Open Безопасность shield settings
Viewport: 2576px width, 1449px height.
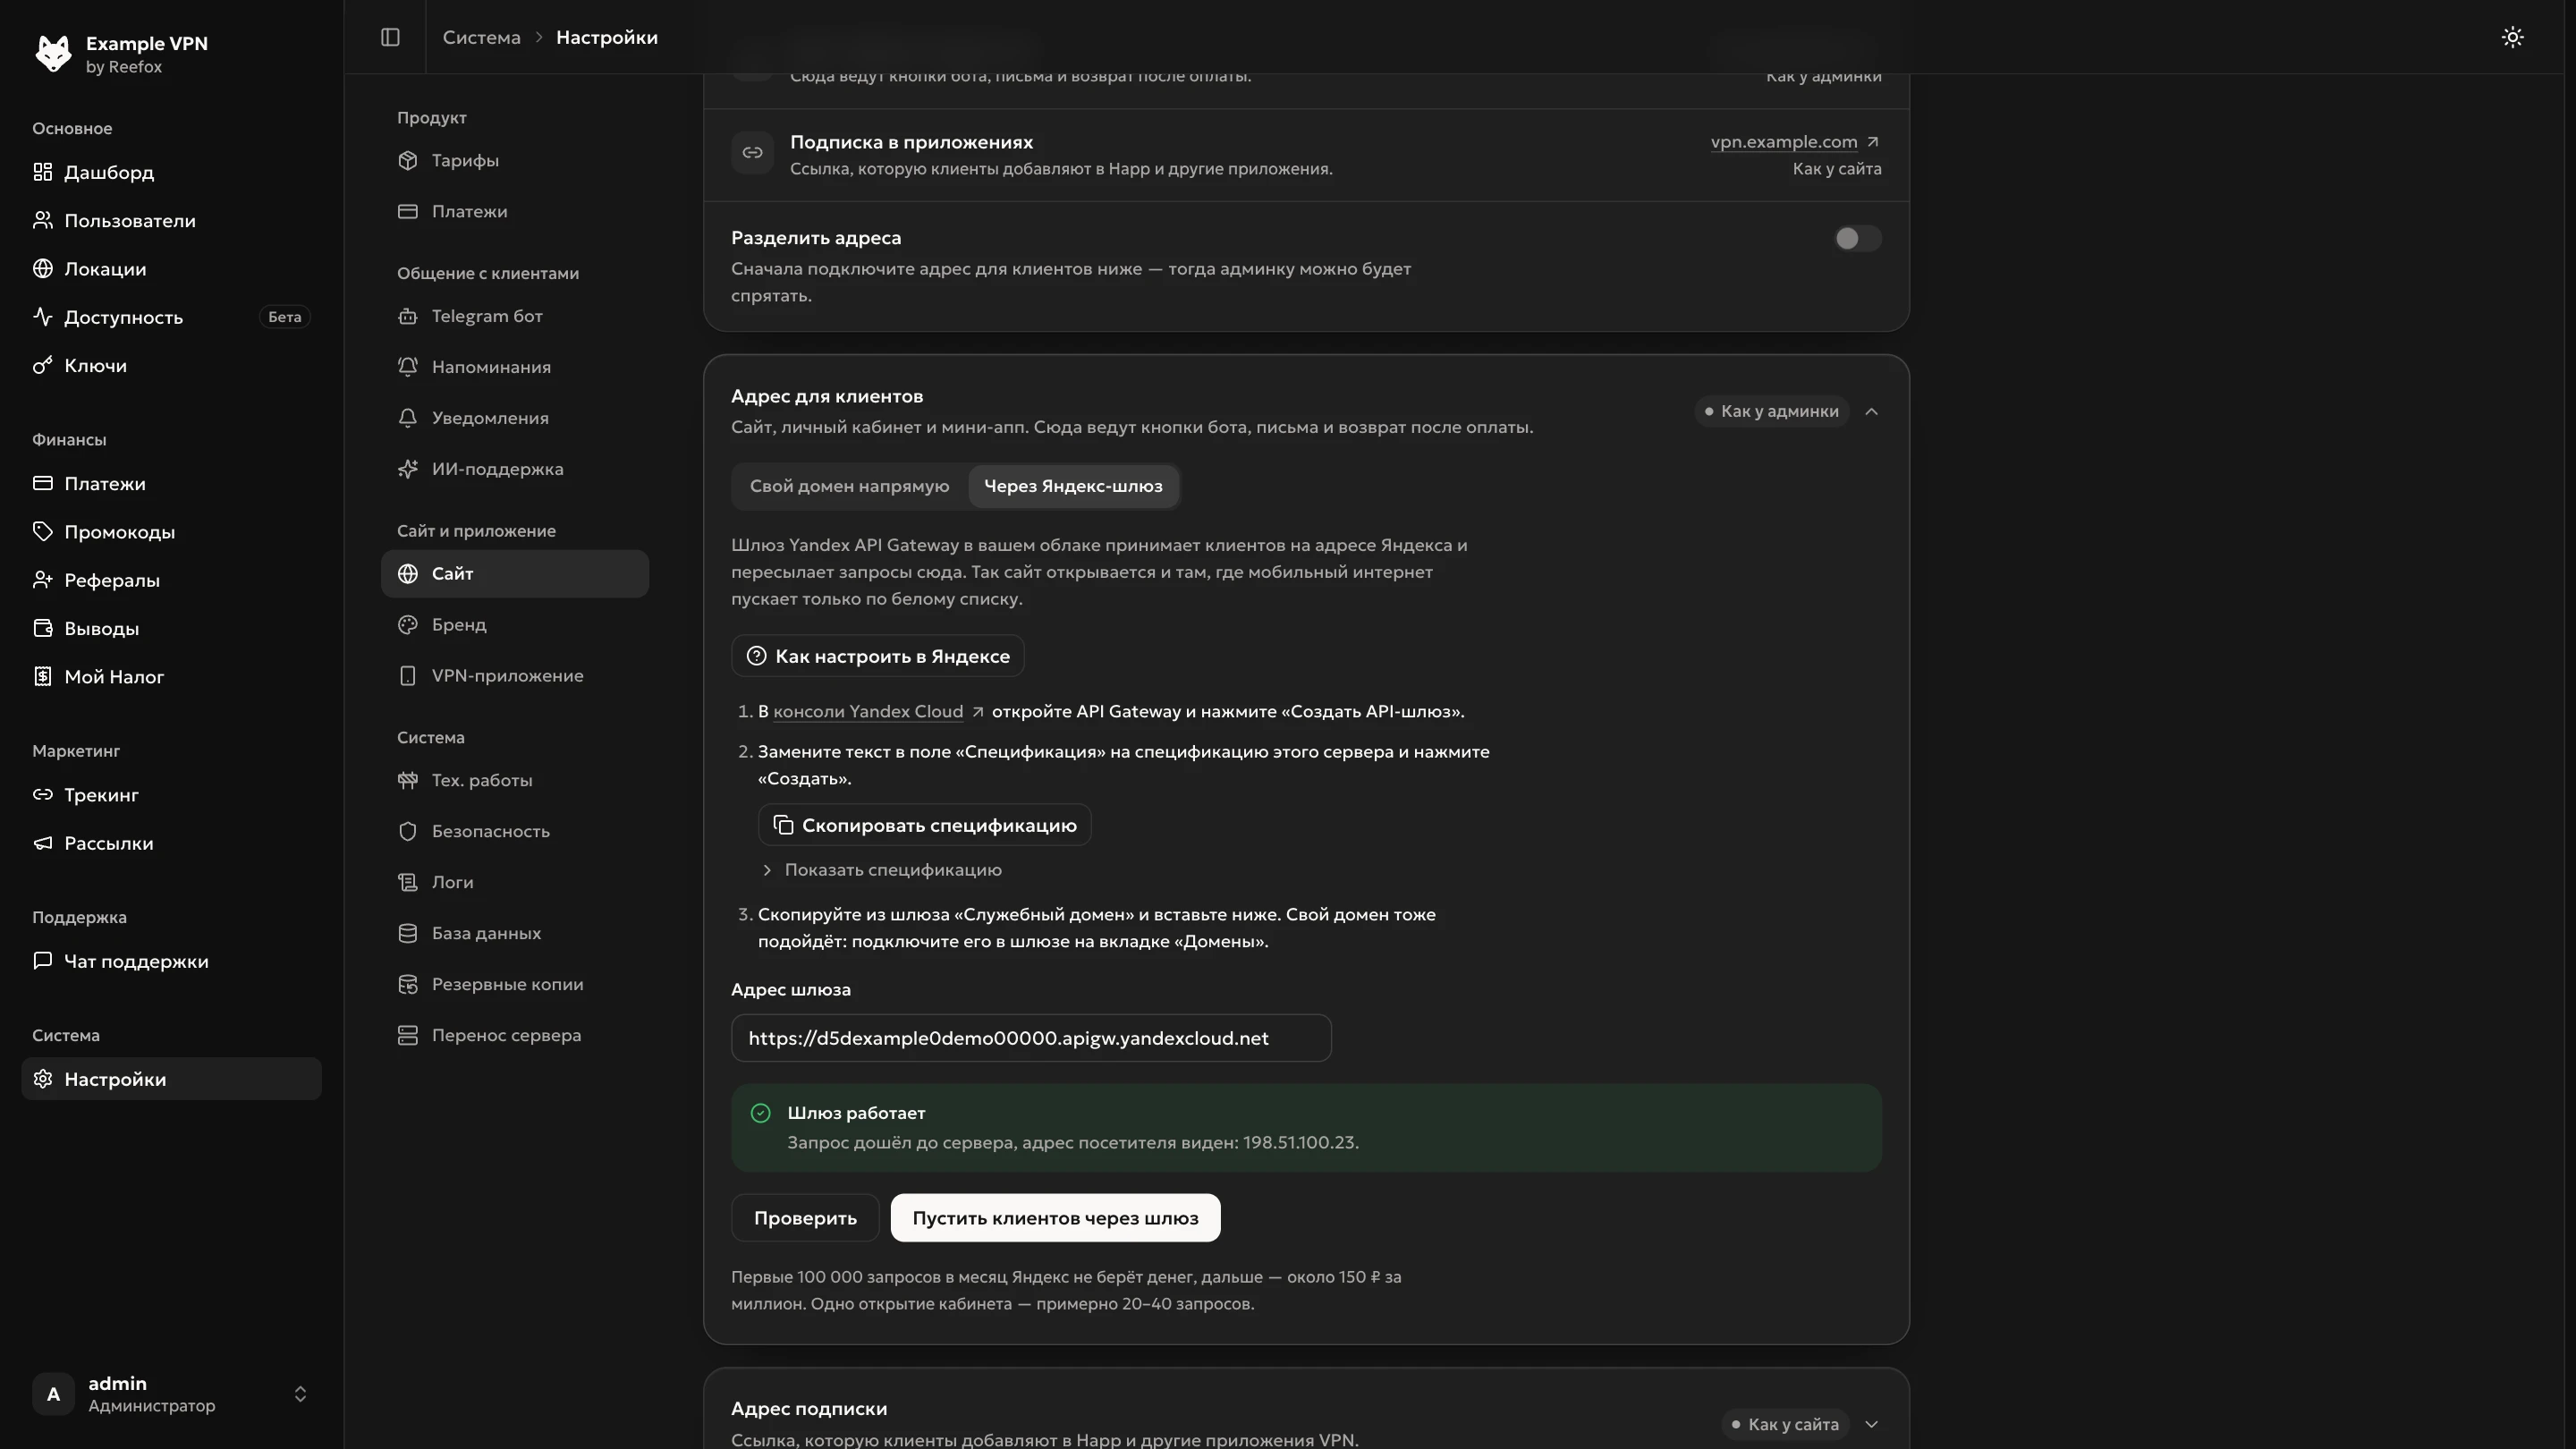[x=515, y=831]
